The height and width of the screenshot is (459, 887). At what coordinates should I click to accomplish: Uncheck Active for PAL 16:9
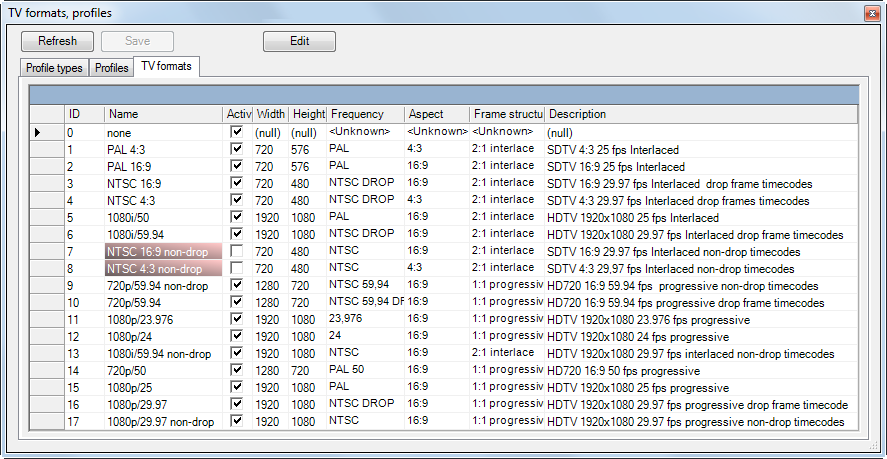point(236,166)
